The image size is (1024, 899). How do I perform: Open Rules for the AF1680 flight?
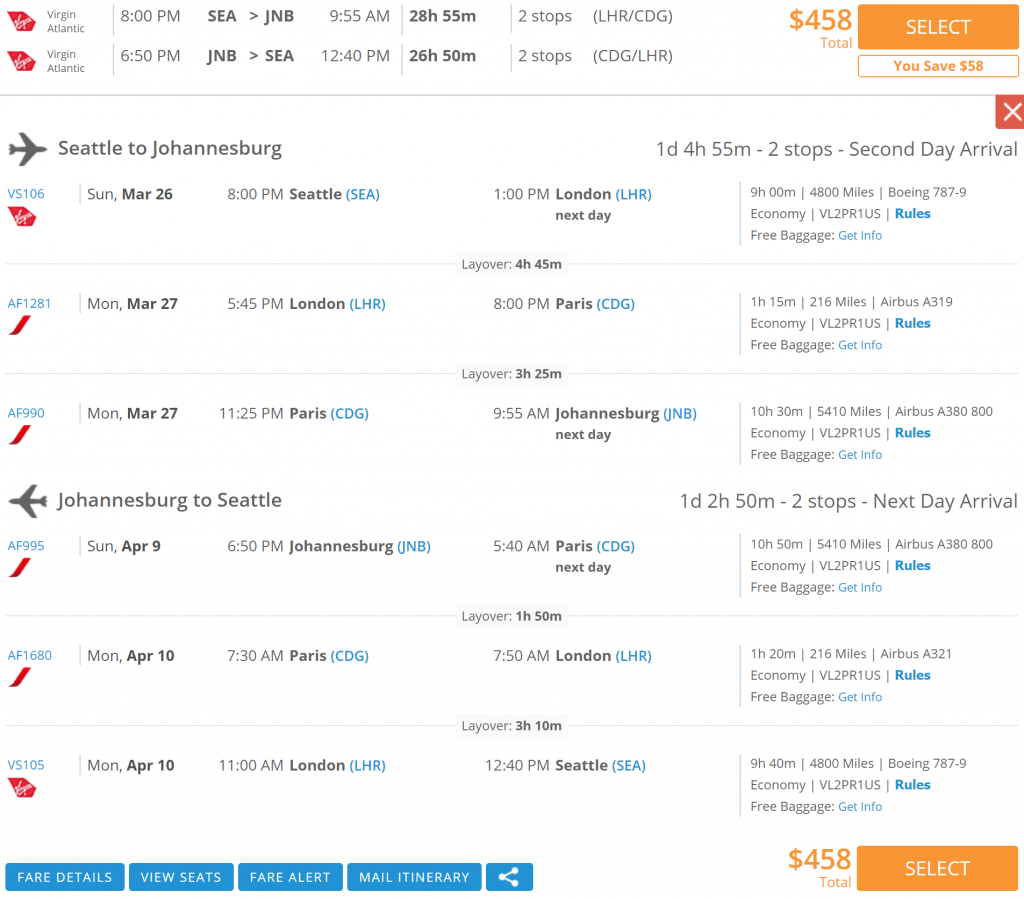912,675
